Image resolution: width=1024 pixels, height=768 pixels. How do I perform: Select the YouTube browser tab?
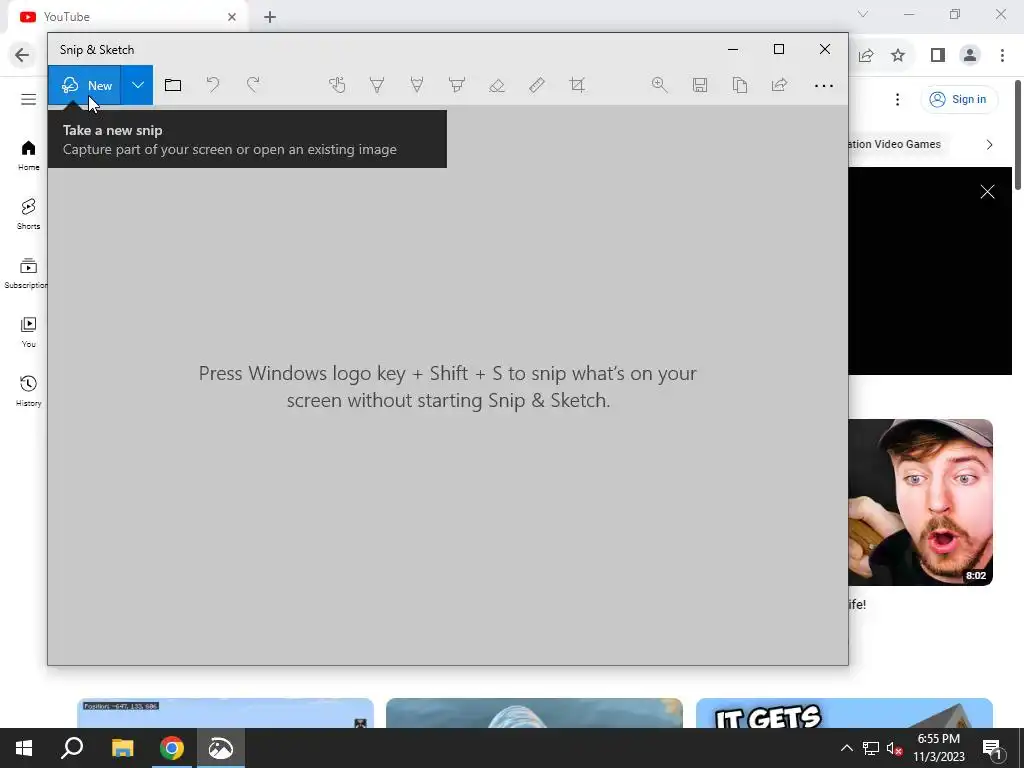[x=128, y=17]
